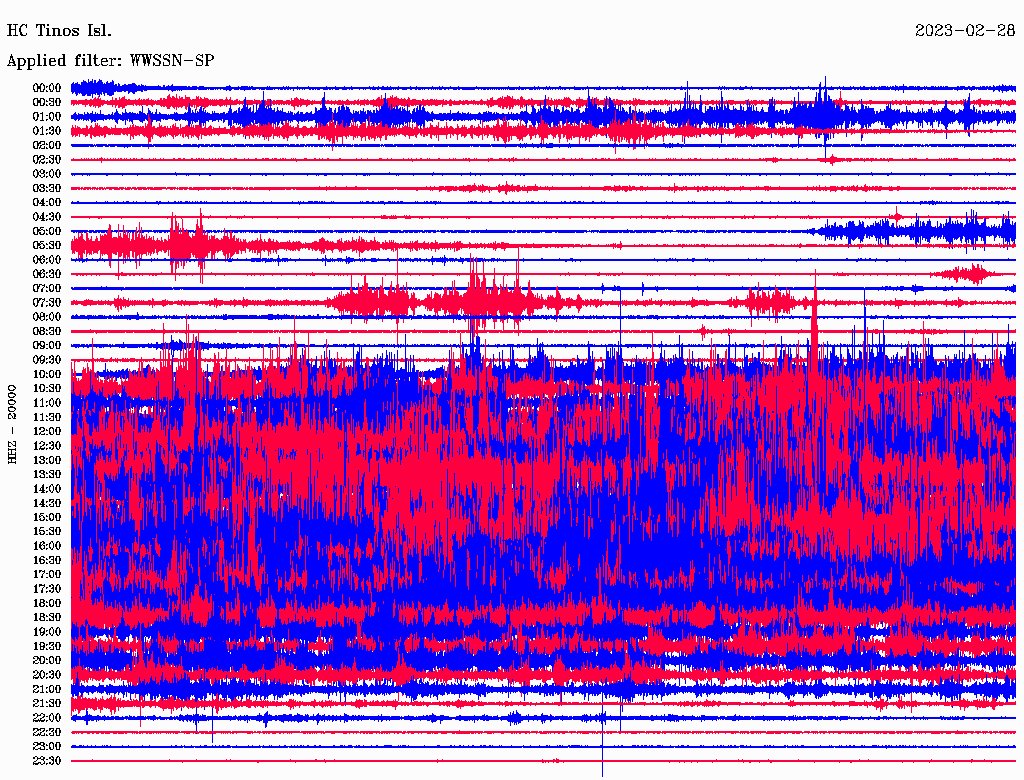
Task: Select the 07:30 time marker
Action: click(x=47, y=302)
